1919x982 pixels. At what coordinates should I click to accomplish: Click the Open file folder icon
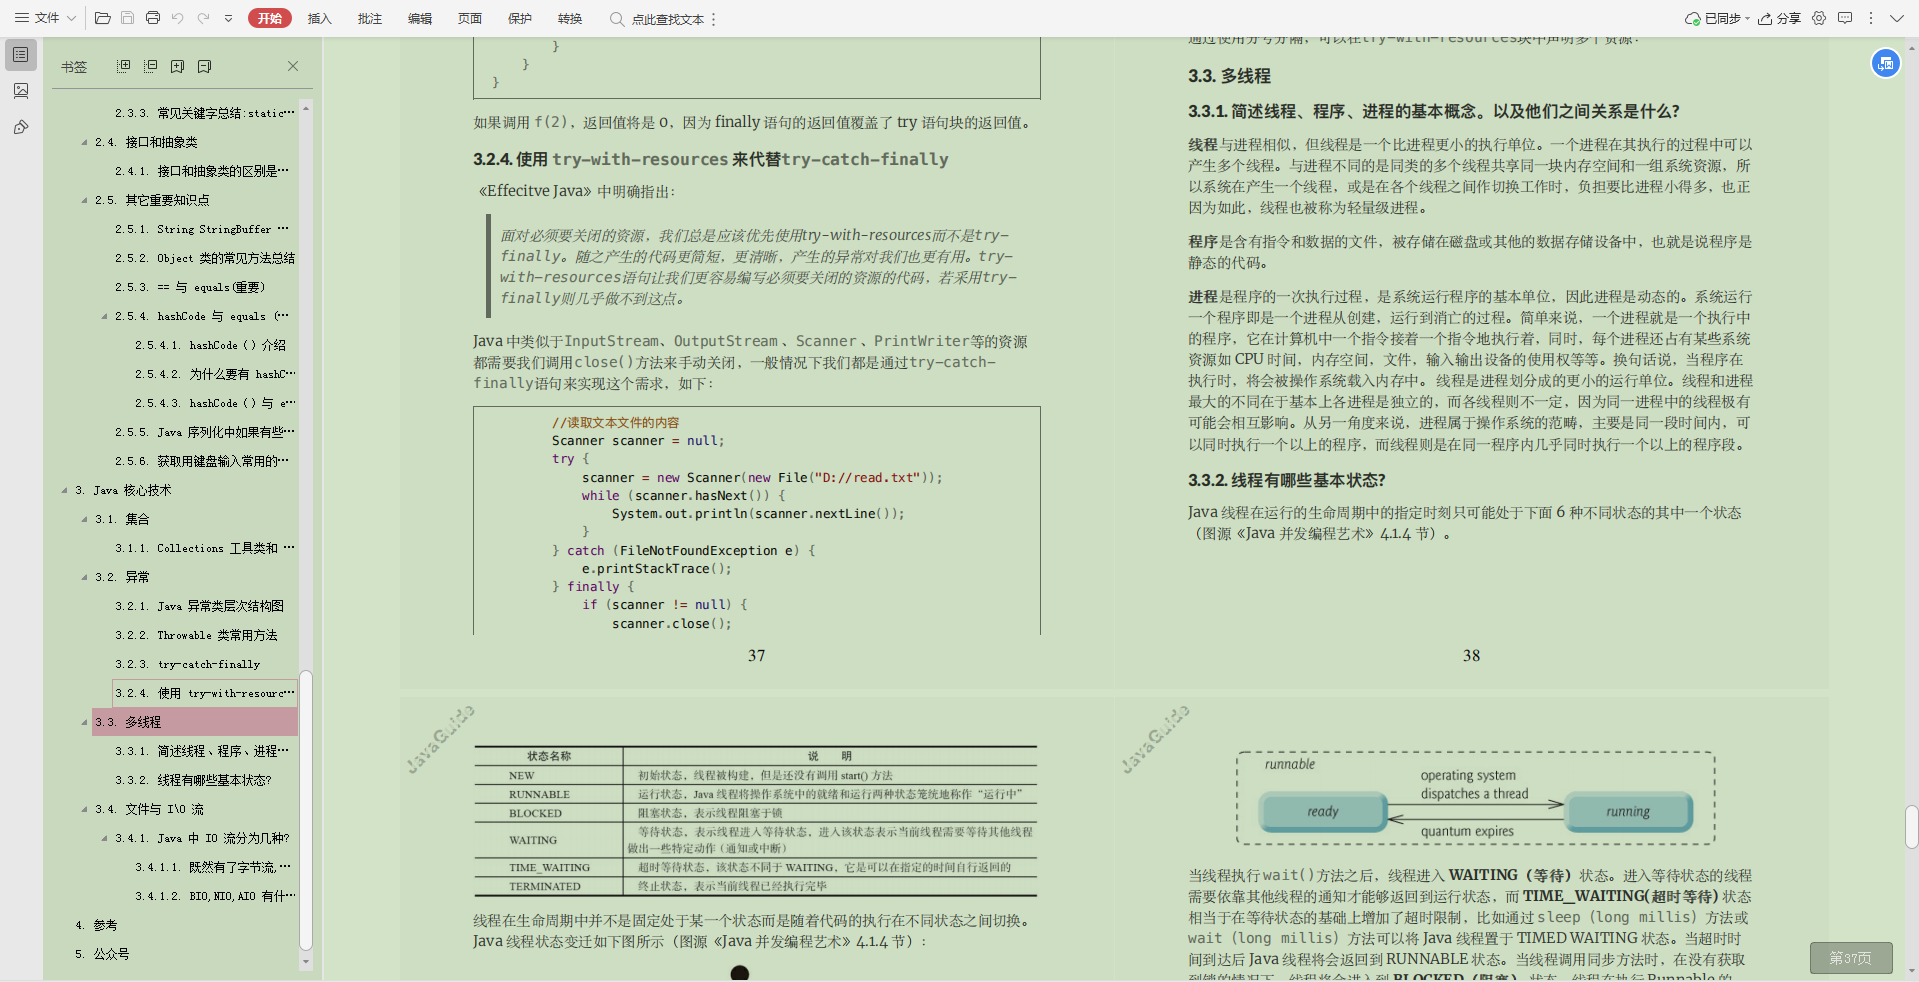[x=103, y=18]
